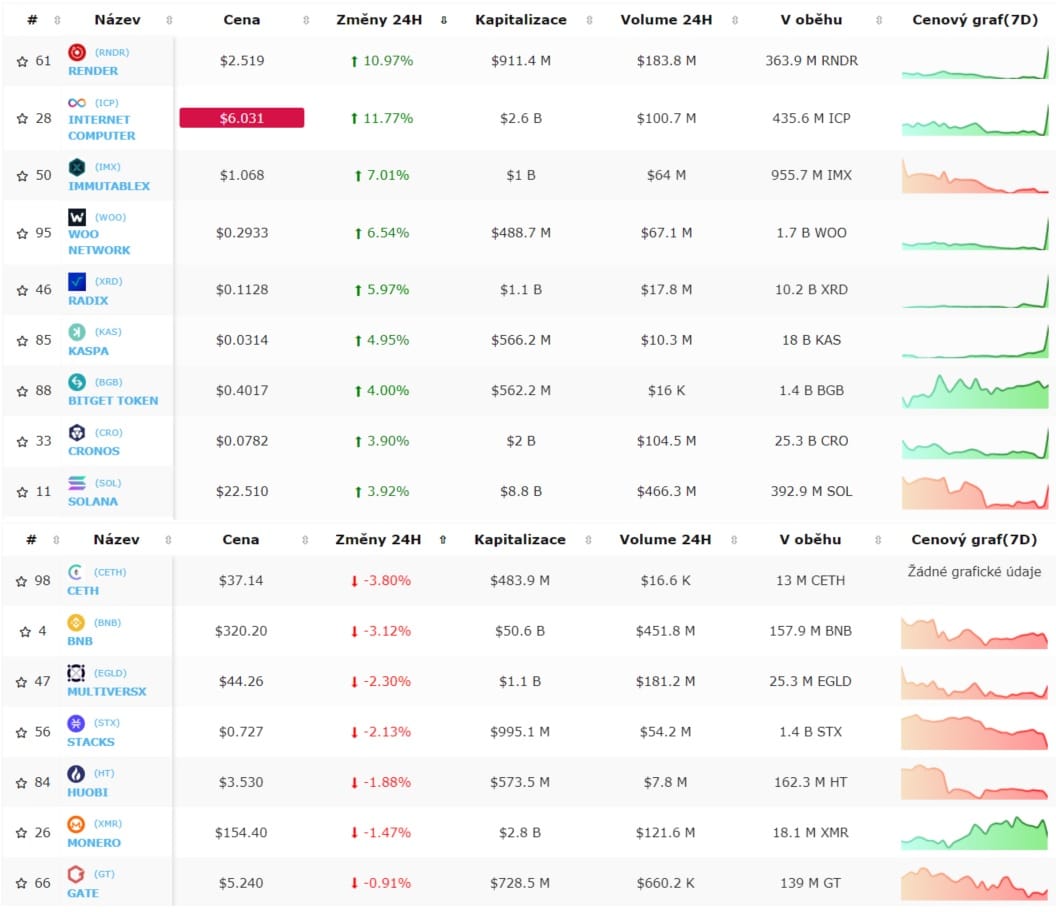Toggle favorite star for Kaspa
This screenshot has height=912, width=1056.
click(x=22, y=341)
